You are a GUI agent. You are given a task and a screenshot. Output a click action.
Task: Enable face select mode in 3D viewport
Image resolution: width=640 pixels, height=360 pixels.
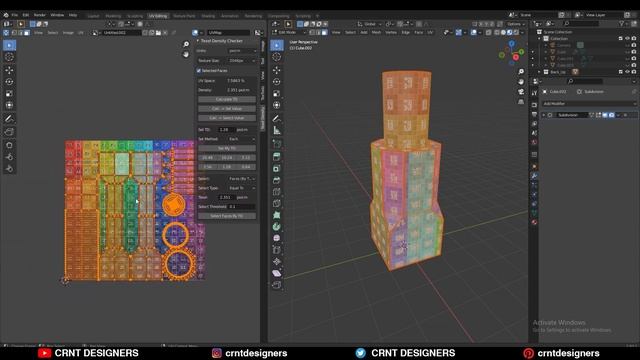324,32
